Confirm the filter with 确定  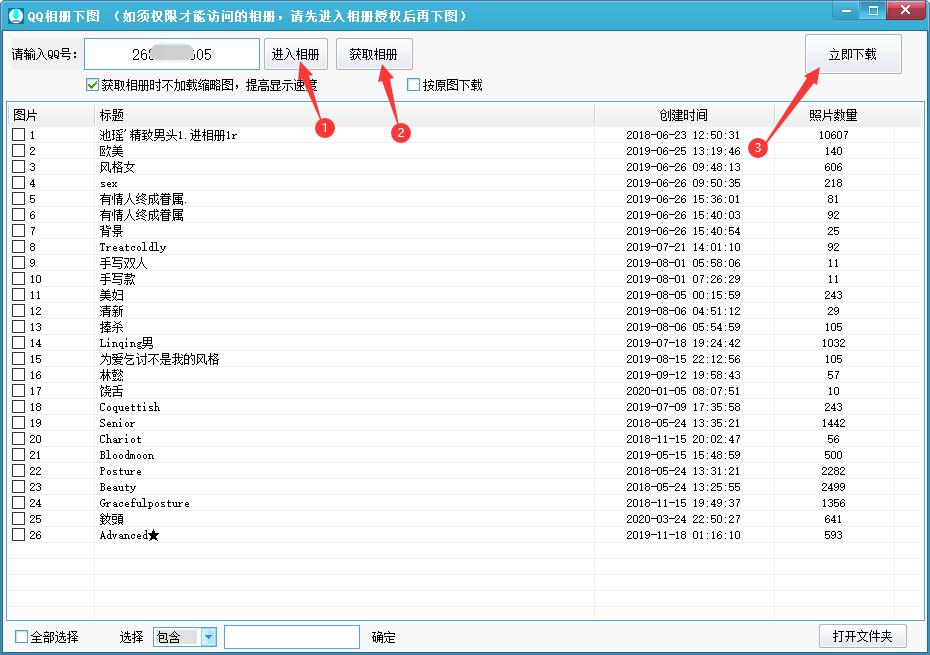383,636
